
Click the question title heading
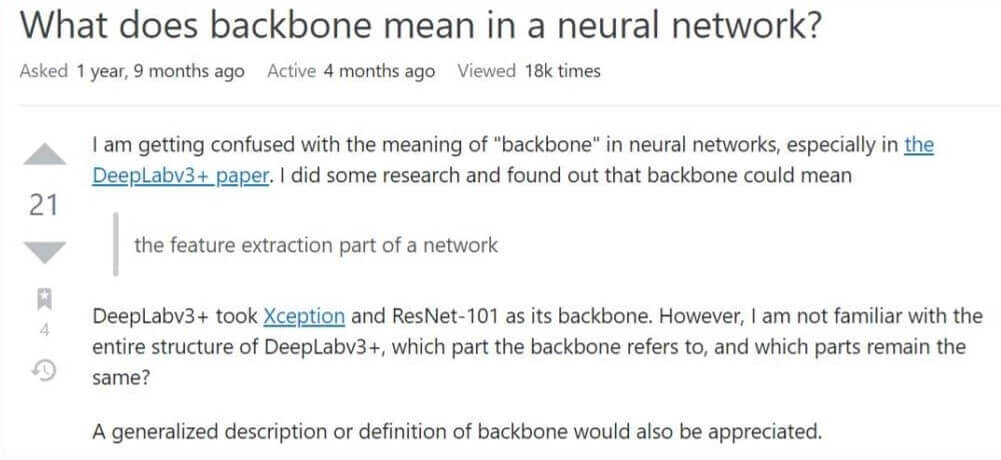tap(421, 26)
